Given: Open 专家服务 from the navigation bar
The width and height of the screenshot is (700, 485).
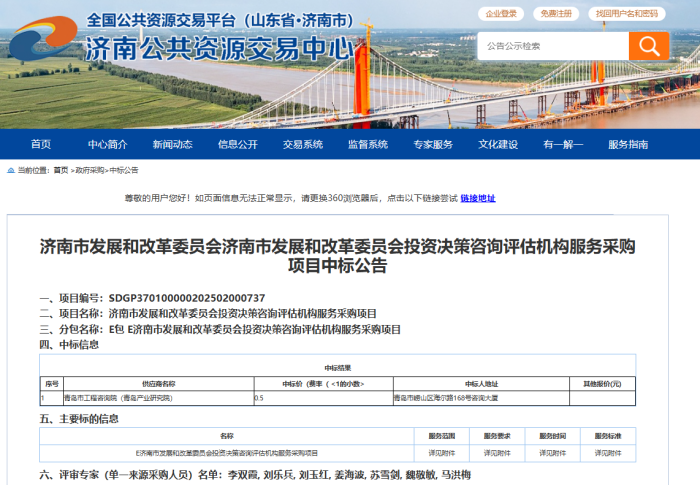Looking at the screenshot, I should (433, 144).
